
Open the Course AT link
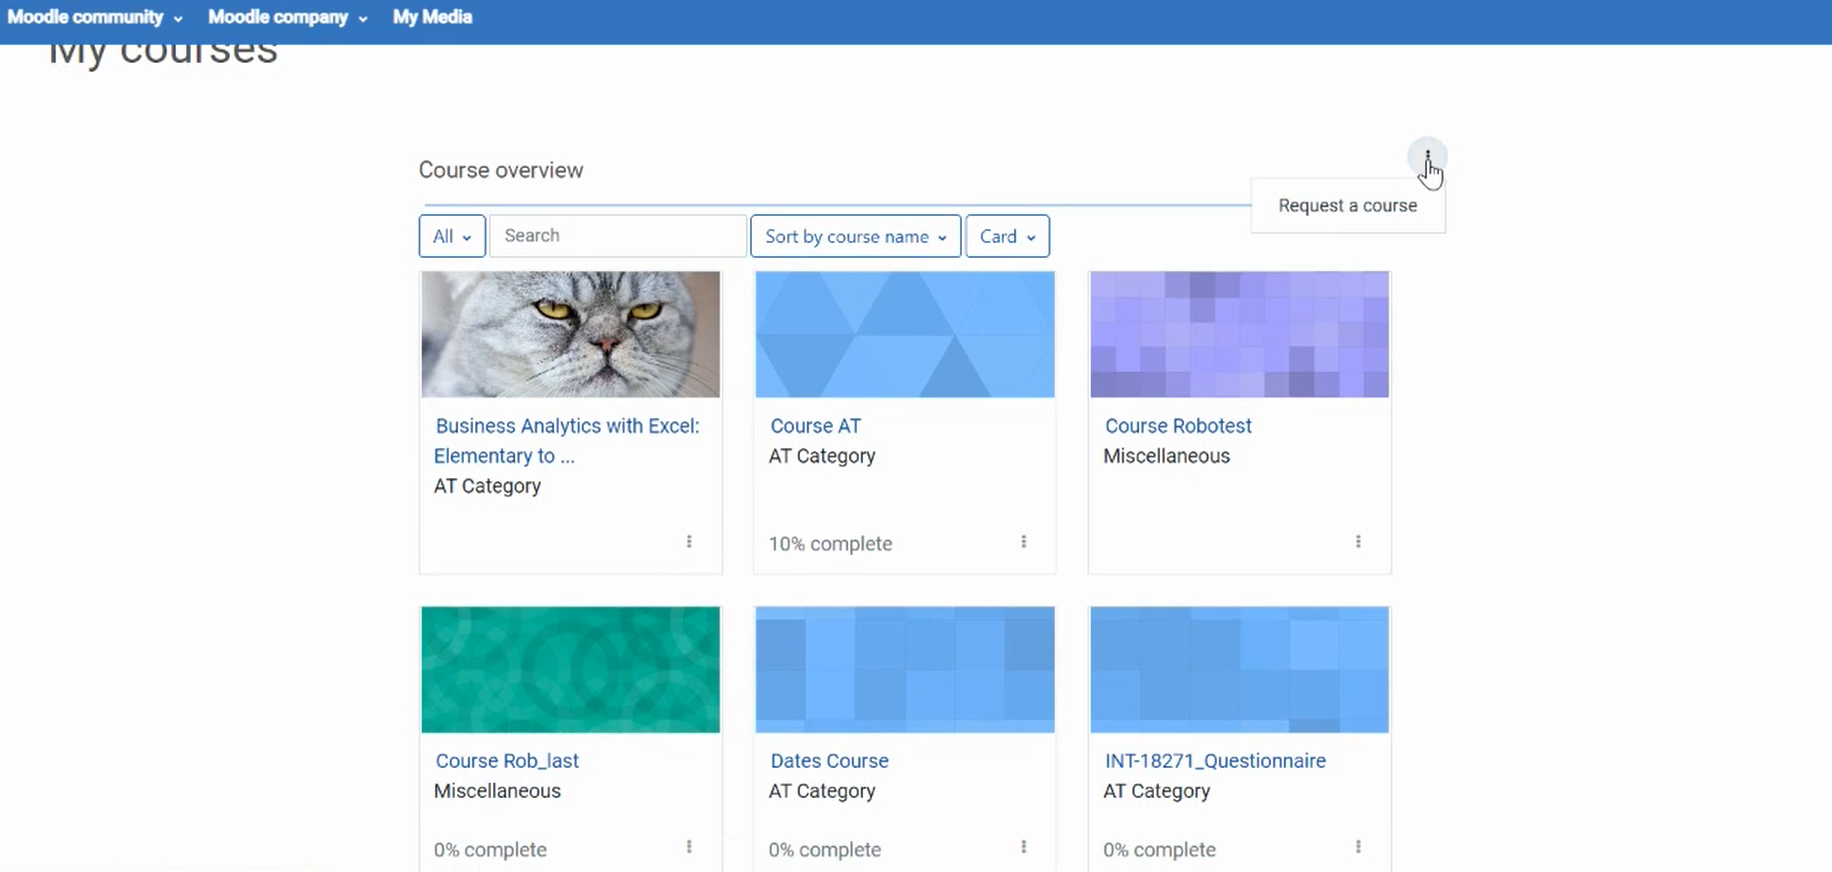pos(815,426)
